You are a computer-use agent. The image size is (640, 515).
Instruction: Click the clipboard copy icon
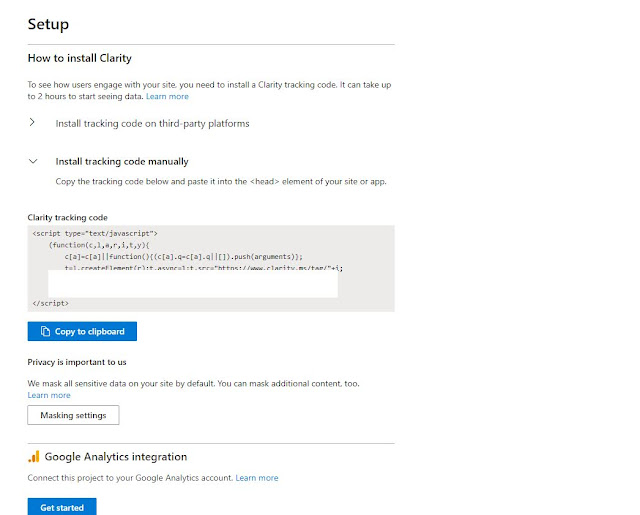pyautogui.click(x=45, y=331)
